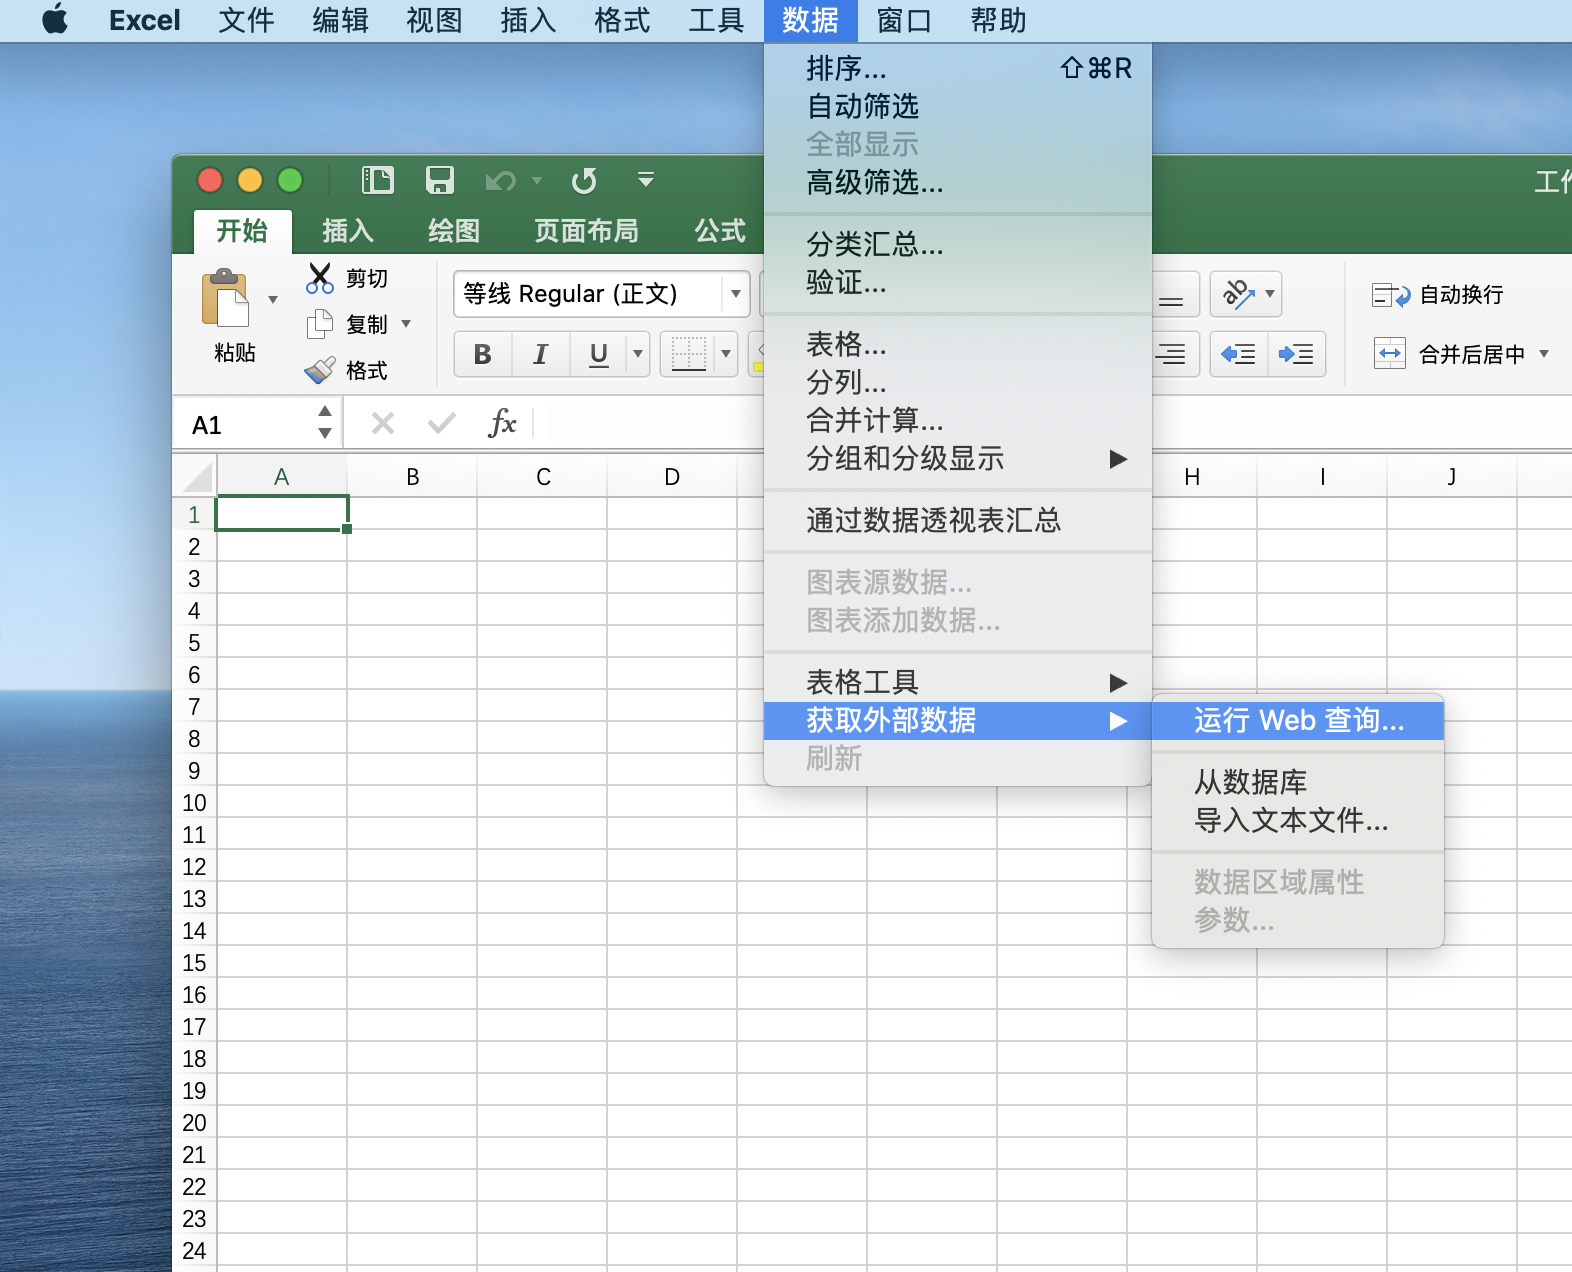
Task: Toggle Bold formatting
Action: click(483, 354)
